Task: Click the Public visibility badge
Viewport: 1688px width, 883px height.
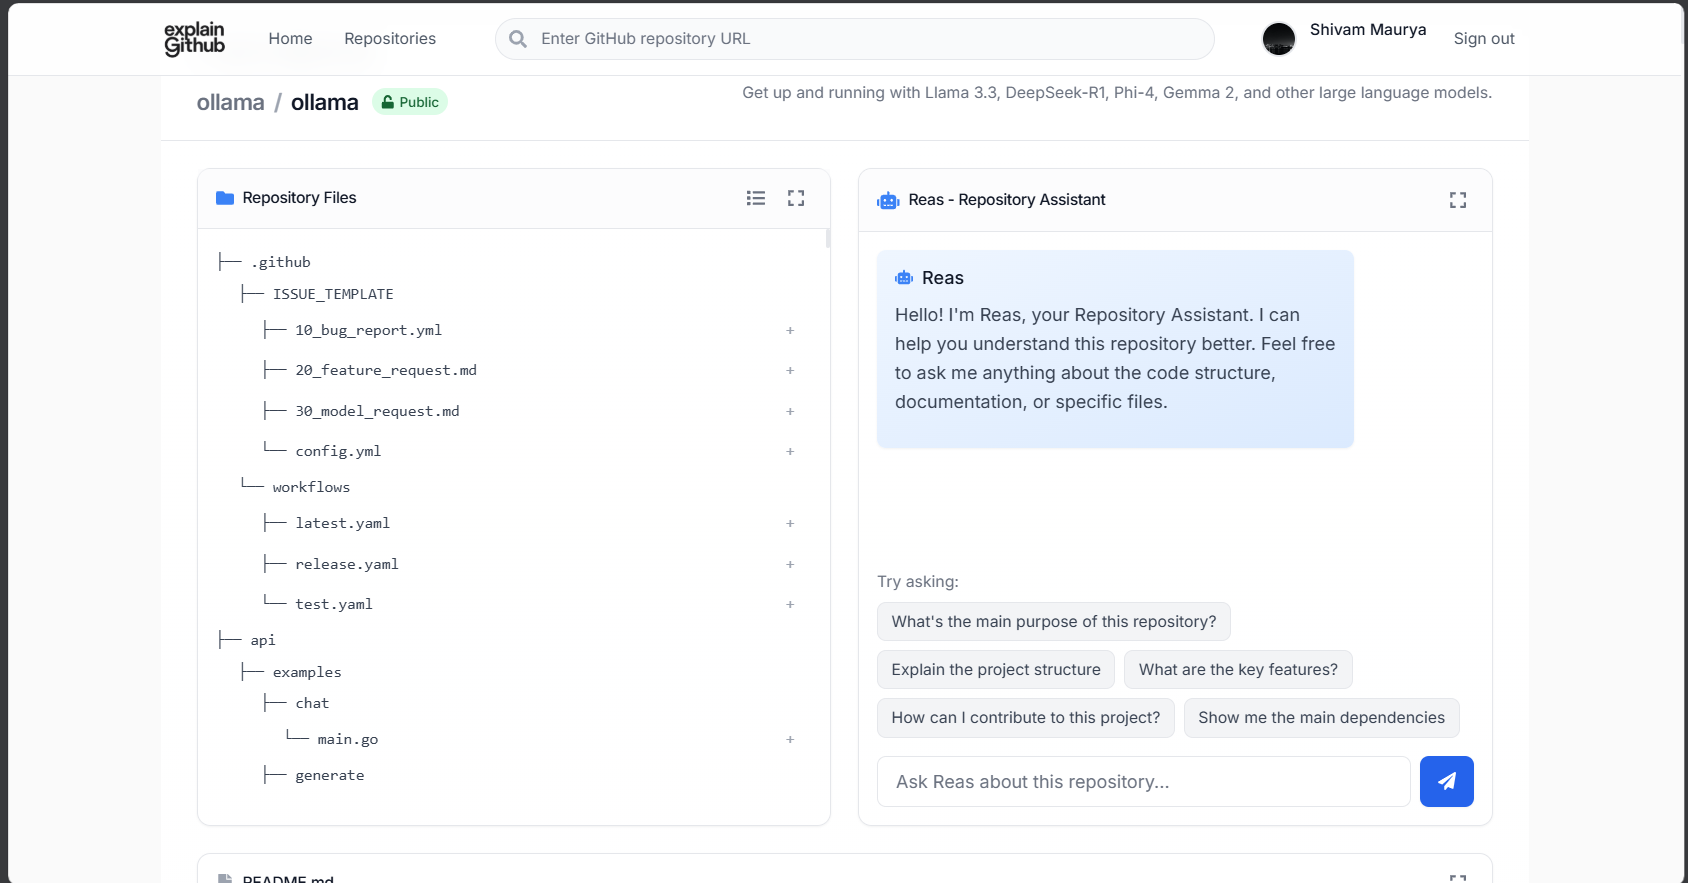Action: pyautogui.click(x=410, y=102)
